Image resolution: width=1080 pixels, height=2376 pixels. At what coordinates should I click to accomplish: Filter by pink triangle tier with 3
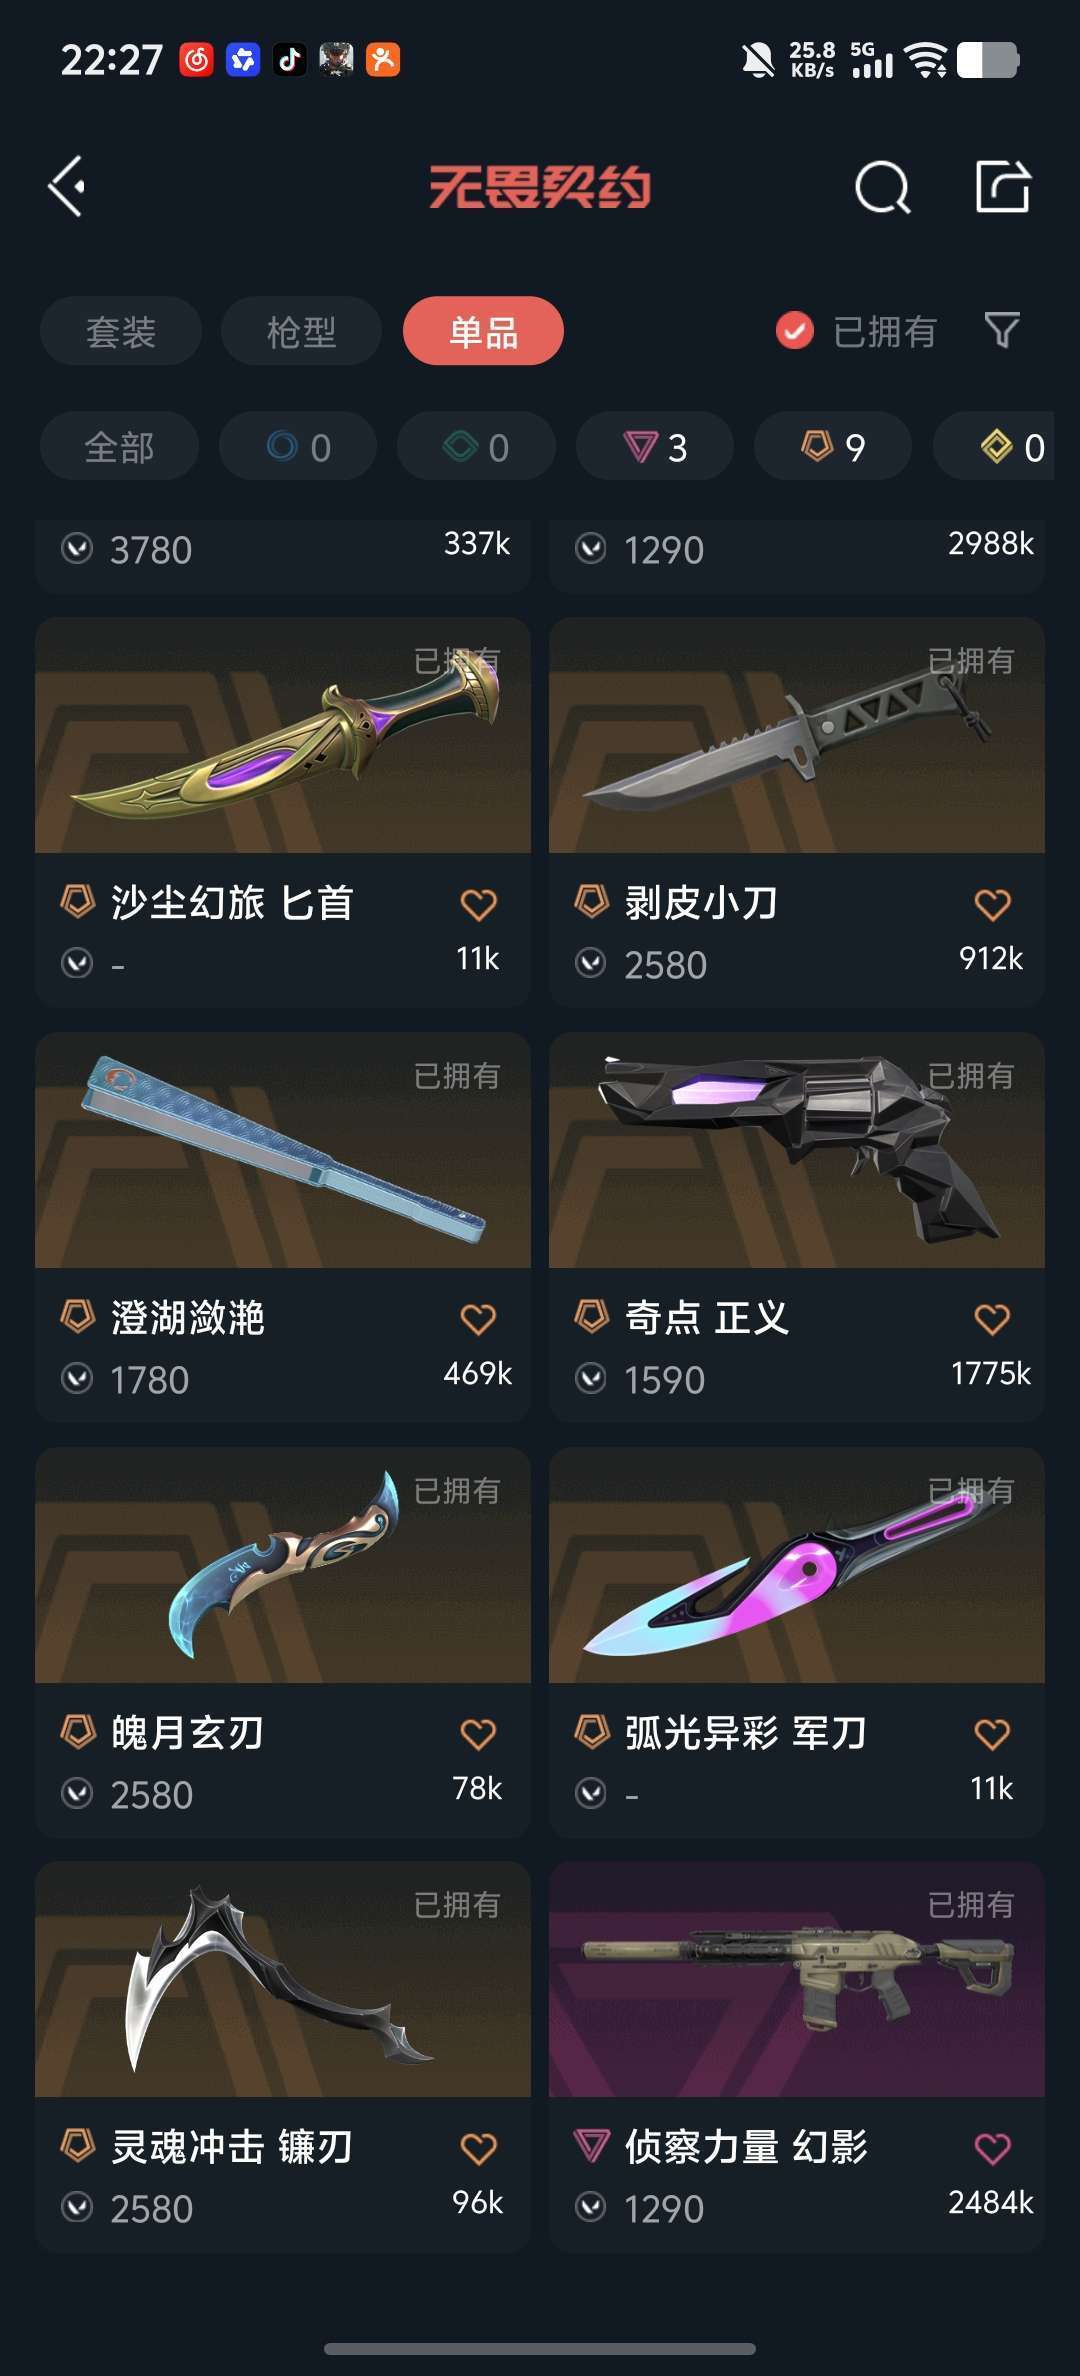coord(655,446)
